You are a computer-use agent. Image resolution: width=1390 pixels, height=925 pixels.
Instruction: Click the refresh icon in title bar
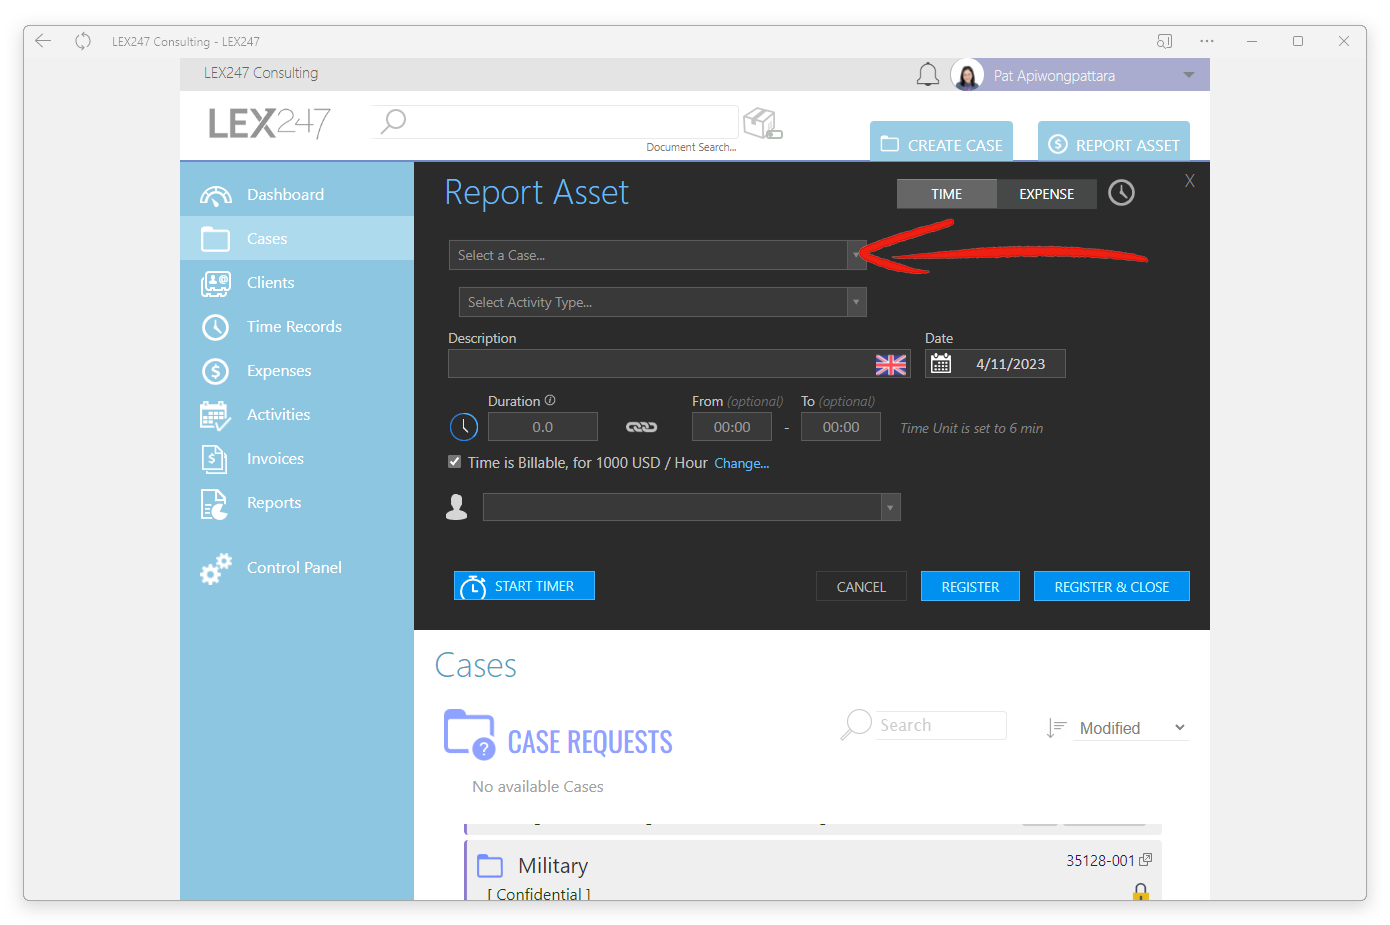83,41
